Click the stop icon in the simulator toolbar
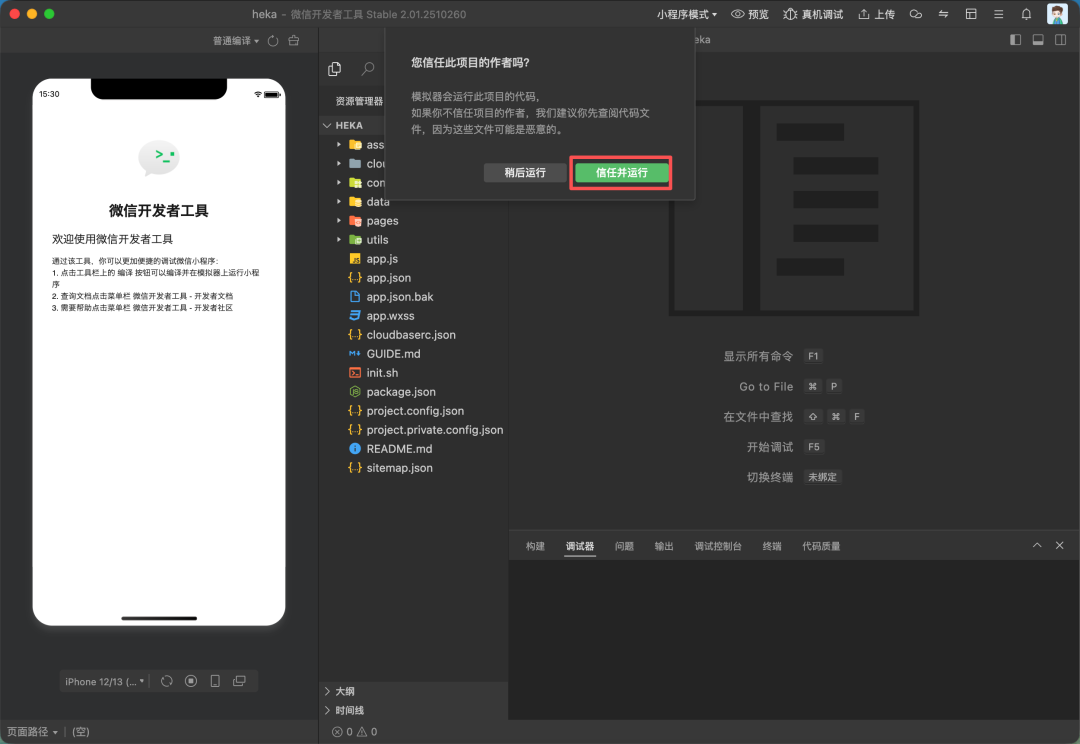This screenshot has height=744, width=1080. point(190,681)
